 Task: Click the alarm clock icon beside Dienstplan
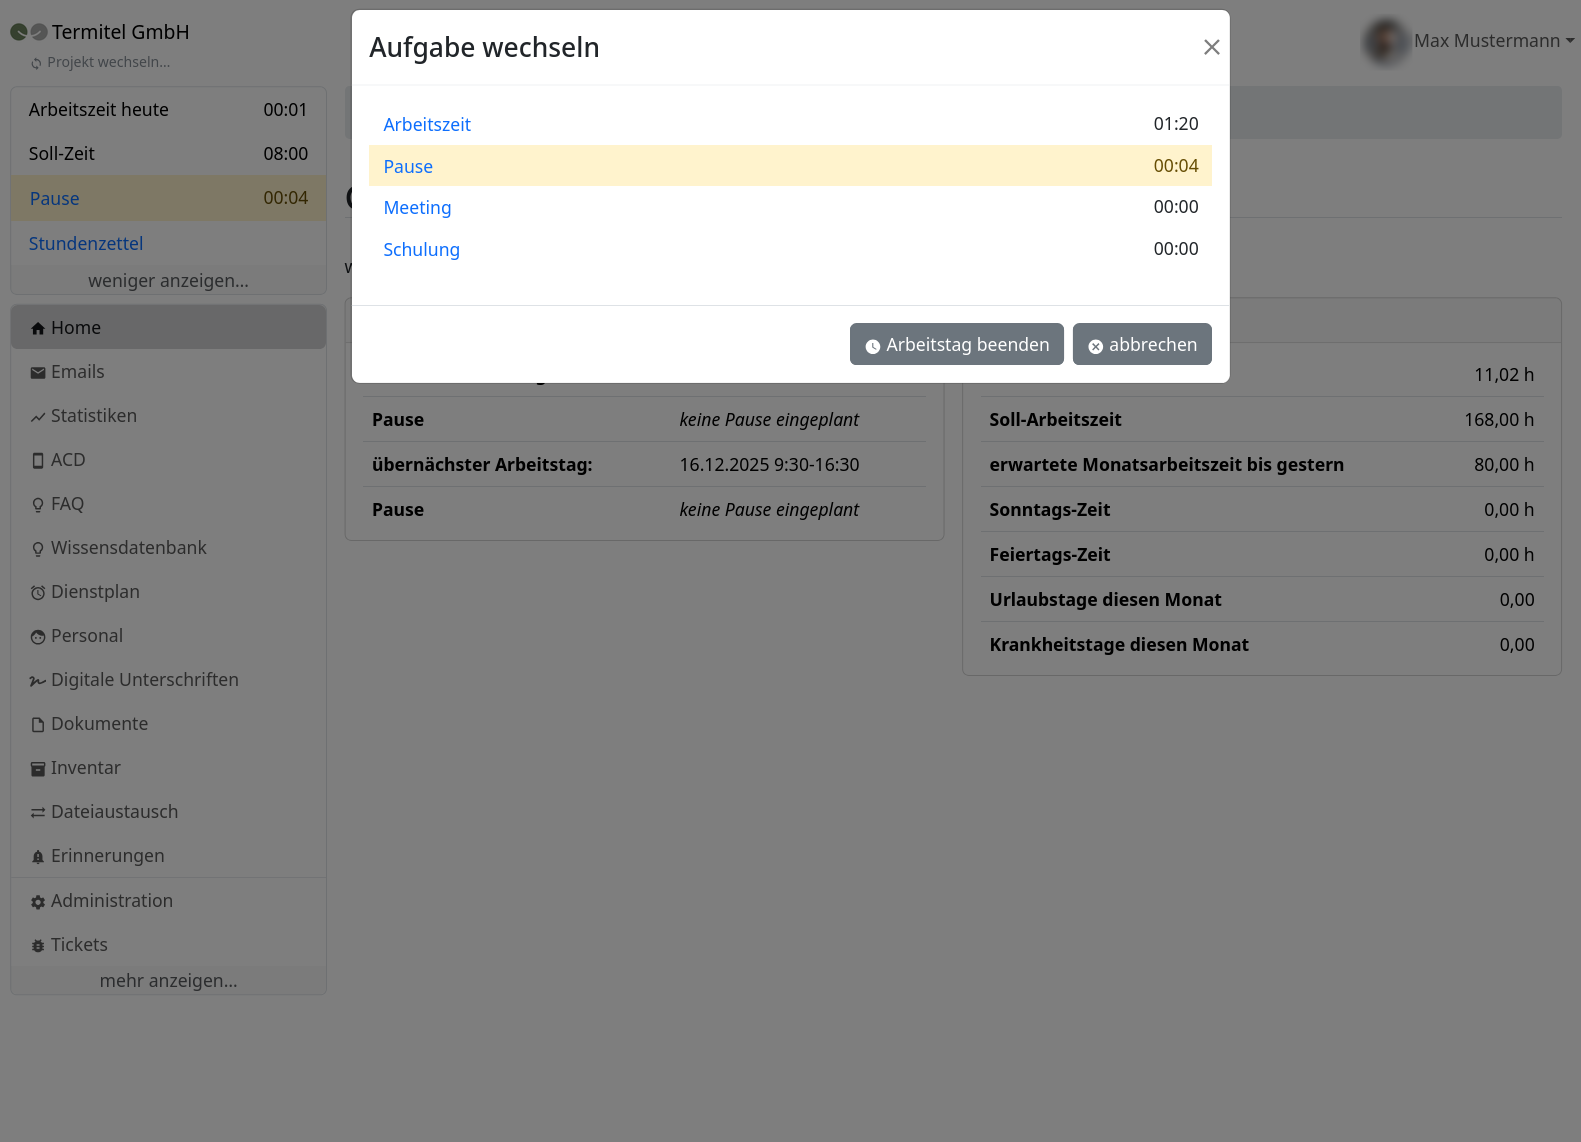pyautogui.click(x=38, y=593)
